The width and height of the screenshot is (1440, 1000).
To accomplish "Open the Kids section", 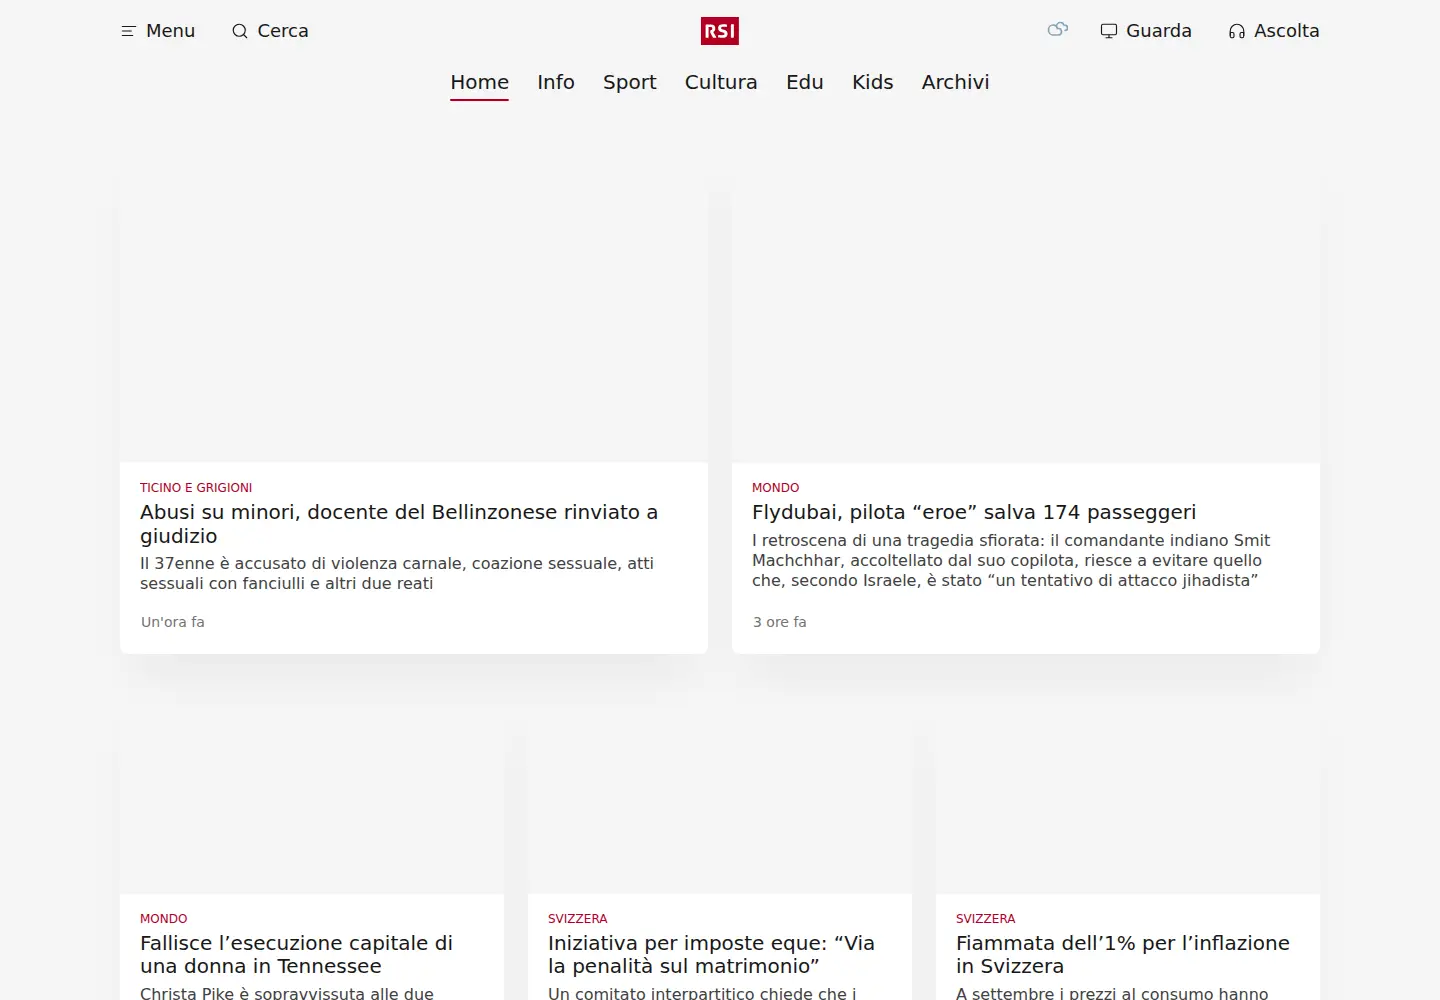I will click(873, 82).
